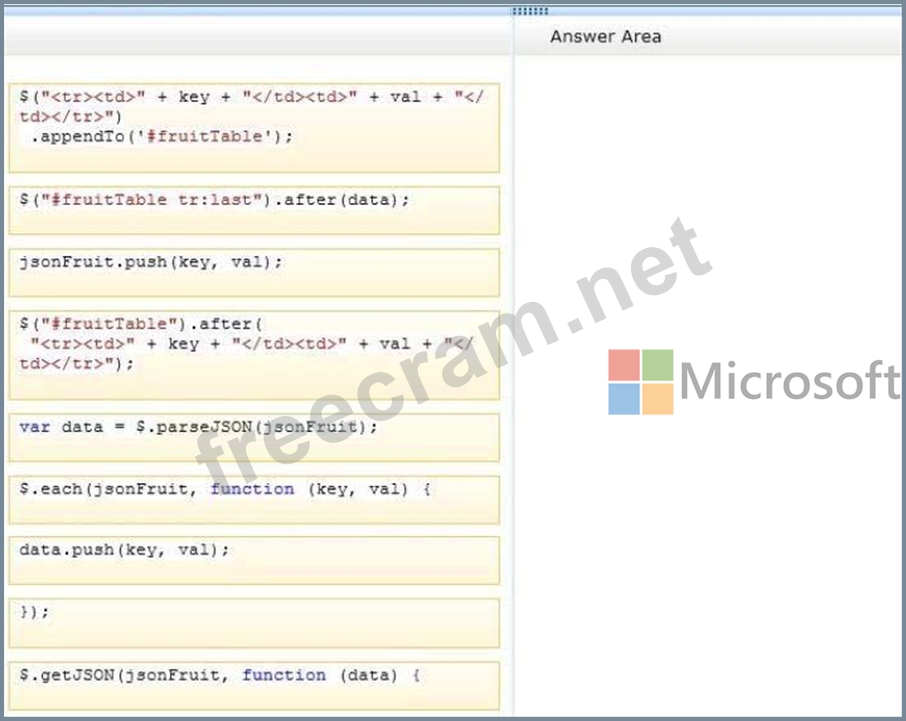This screenshot has height=721, width=906.
Task: Choose the closing }); code block
Action: [254, 623]
